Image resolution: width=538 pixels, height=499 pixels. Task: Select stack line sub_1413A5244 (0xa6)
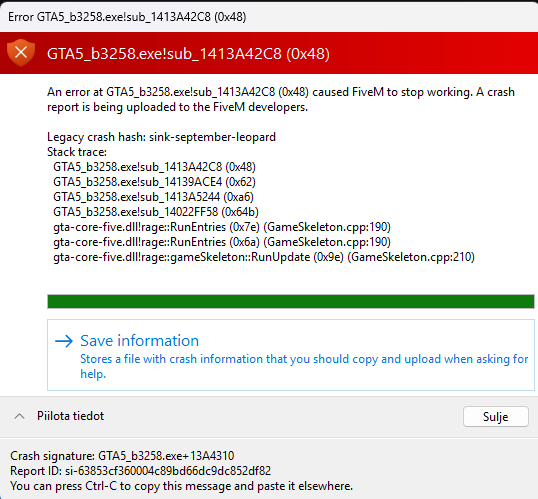(153, 197)
